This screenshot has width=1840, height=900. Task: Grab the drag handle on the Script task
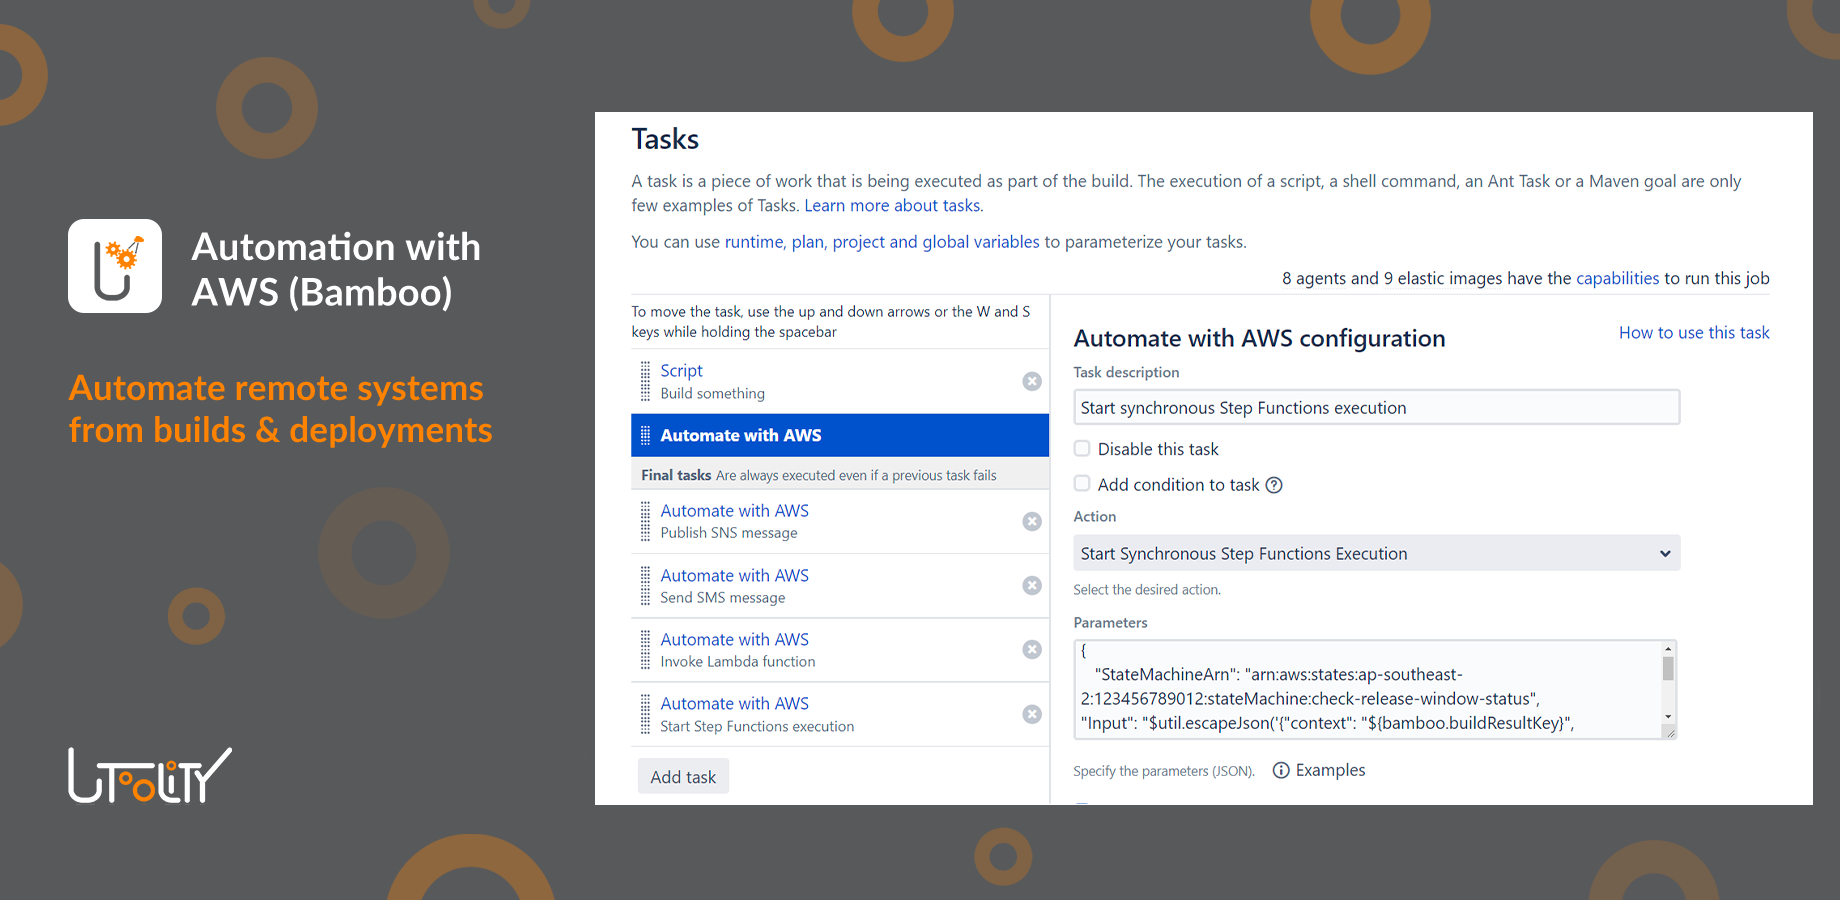(645, 381)
